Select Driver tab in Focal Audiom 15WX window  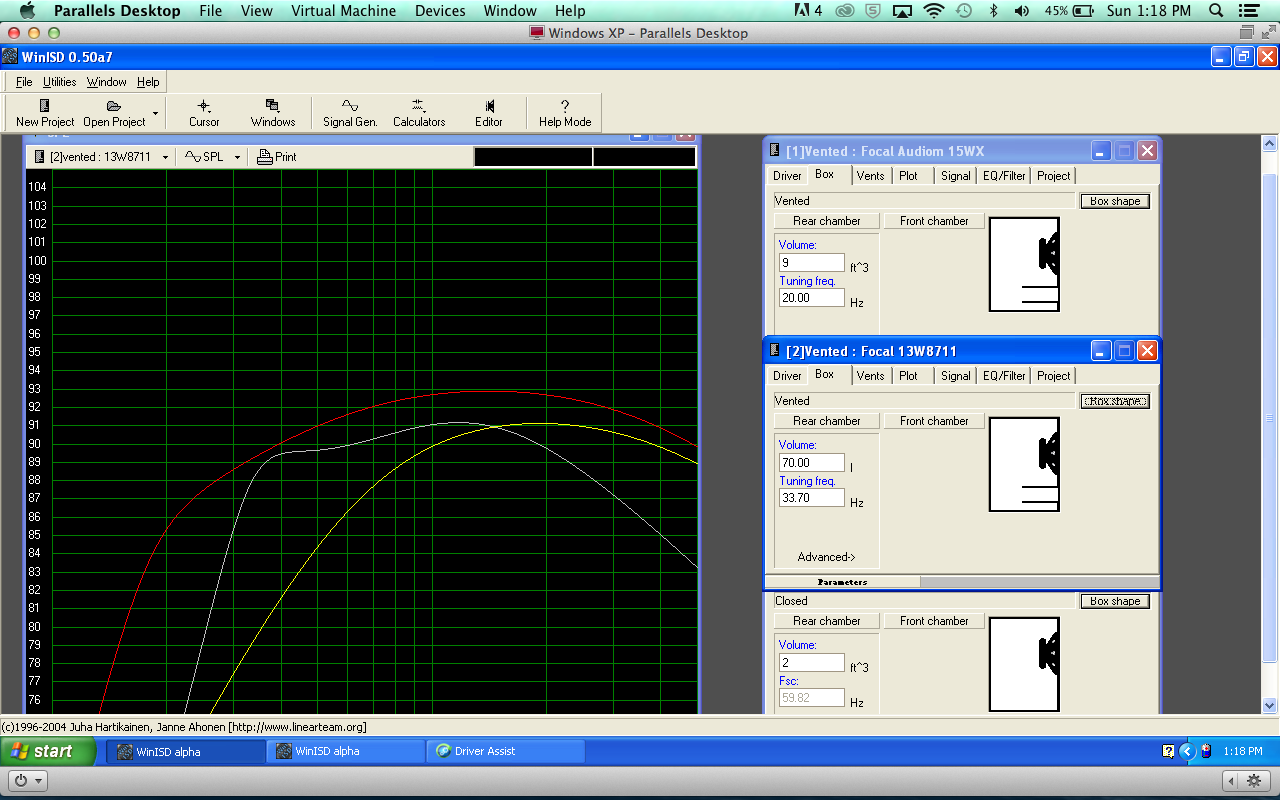[x=787, y=176]
